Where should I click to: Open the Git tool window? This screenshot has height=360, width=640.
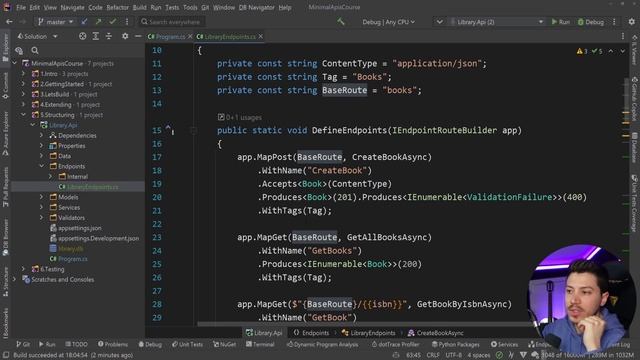(x=23, y=344)
